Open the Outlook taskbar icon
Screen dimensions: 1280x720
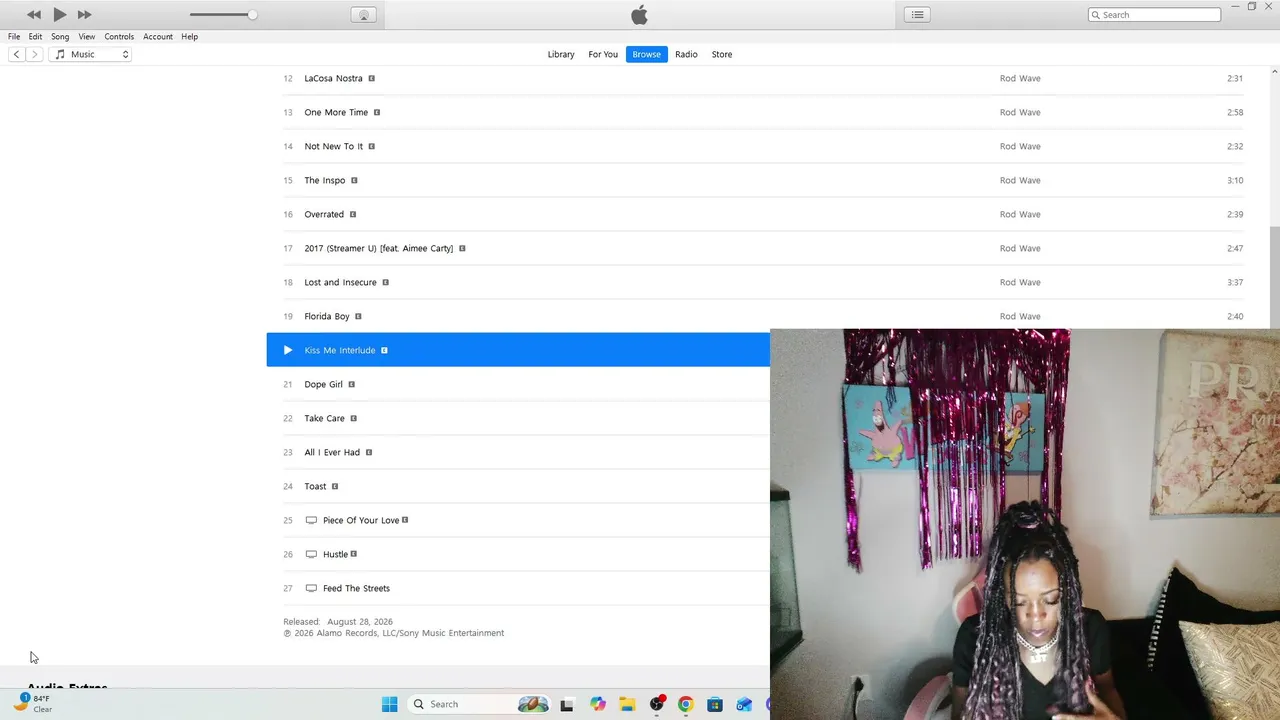(x=744, y=704)
